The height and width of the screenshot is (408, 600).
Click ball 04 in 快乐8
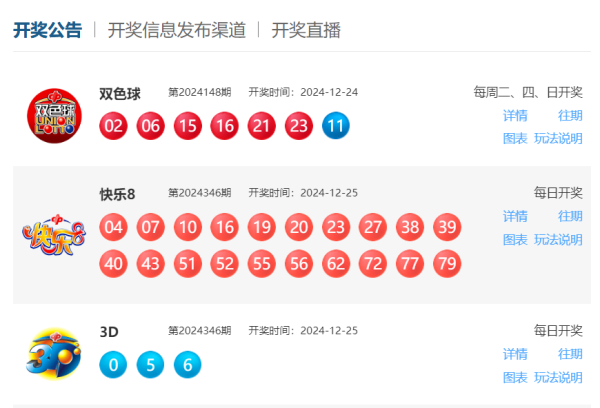(x=113, y=227)
